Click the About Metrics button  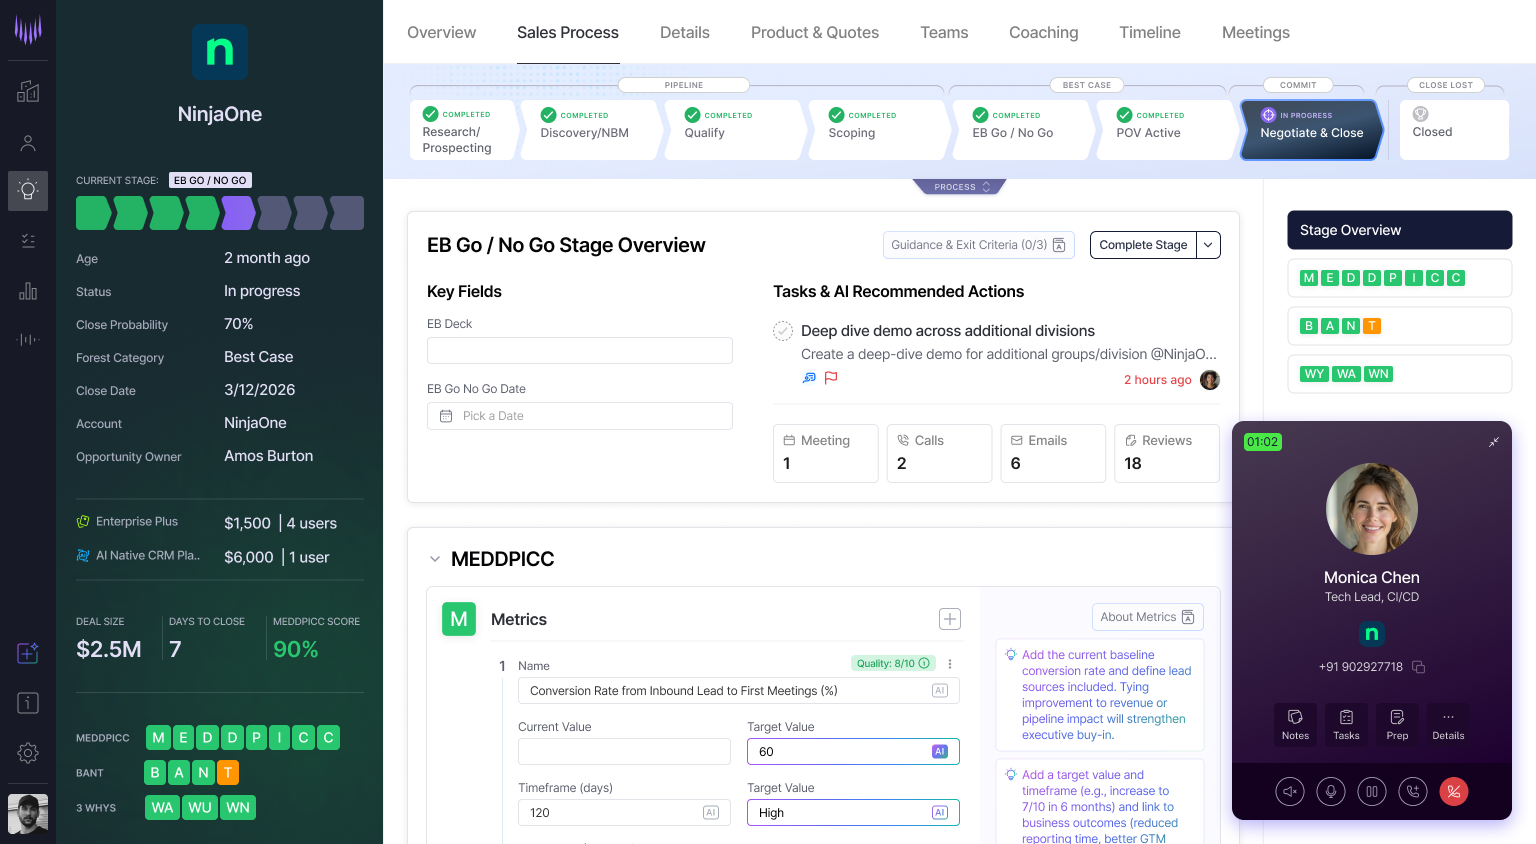(x=1148, y=617)
